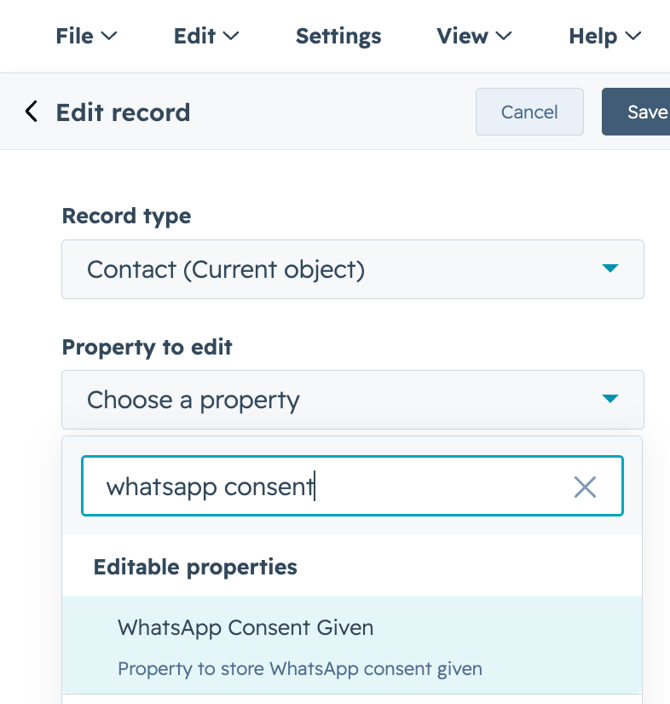Image resolution: width=670 pixels, height=704 pixels.
Task: Click the chevron beside File
Action: (x=110, y=36)
